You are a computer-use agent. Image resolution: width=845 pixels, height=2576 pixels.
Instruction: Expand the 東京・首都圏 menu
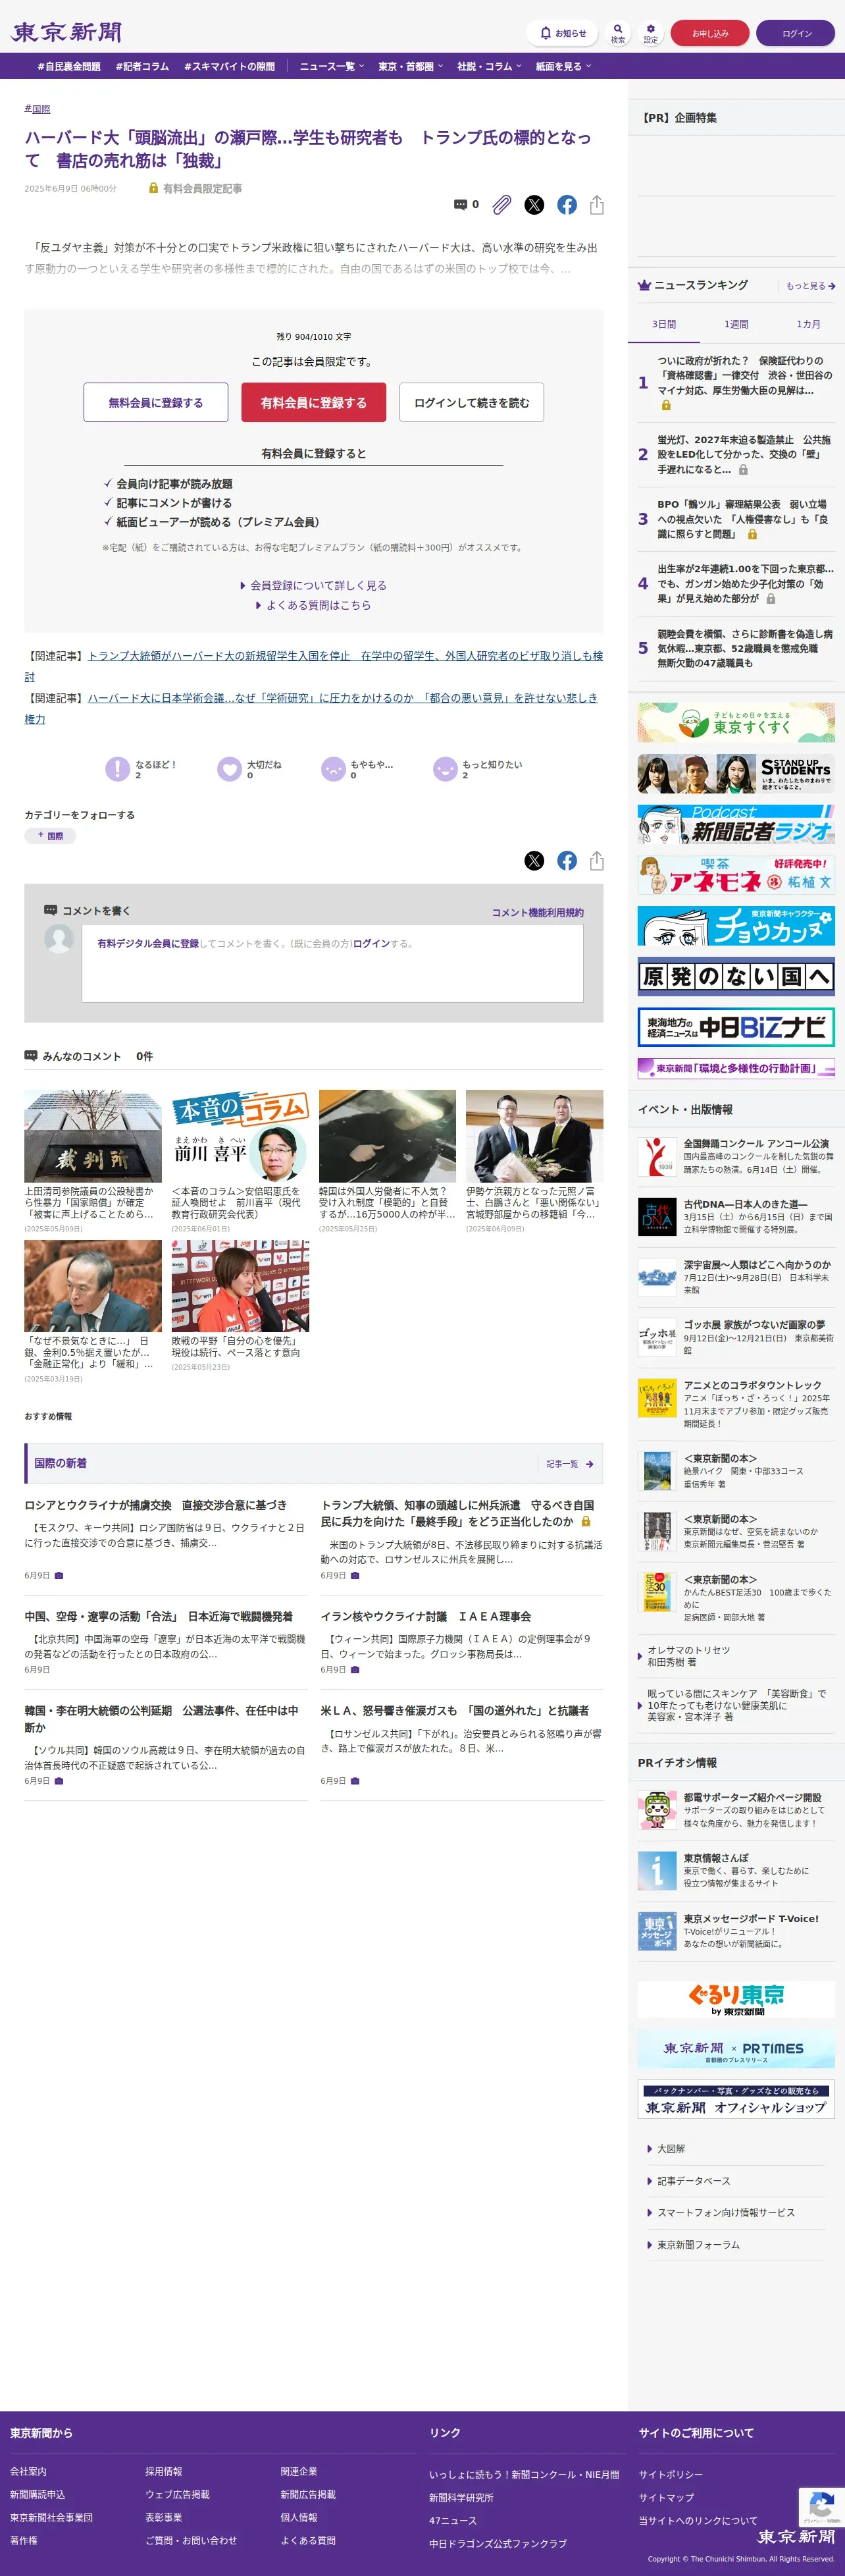(x=411, y=66)
